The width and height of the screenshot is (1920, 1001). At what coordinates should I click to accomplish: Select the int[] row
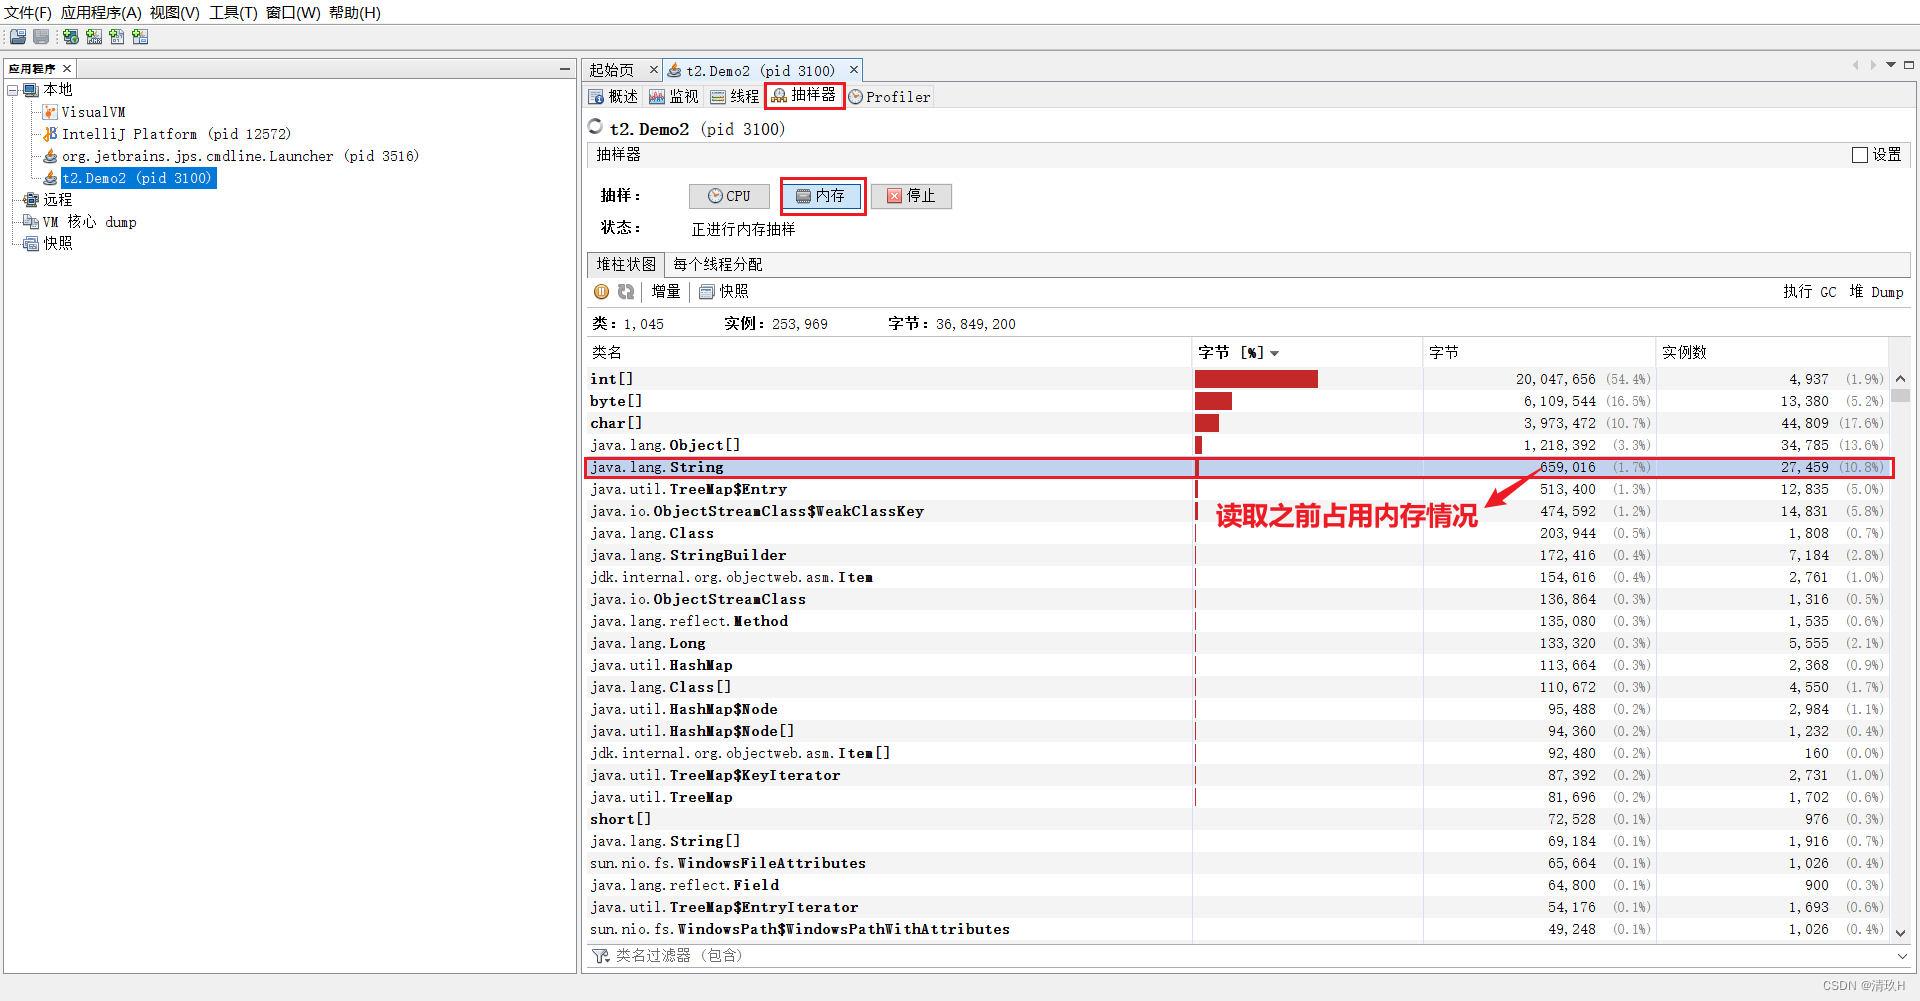tap(1237, 379)
